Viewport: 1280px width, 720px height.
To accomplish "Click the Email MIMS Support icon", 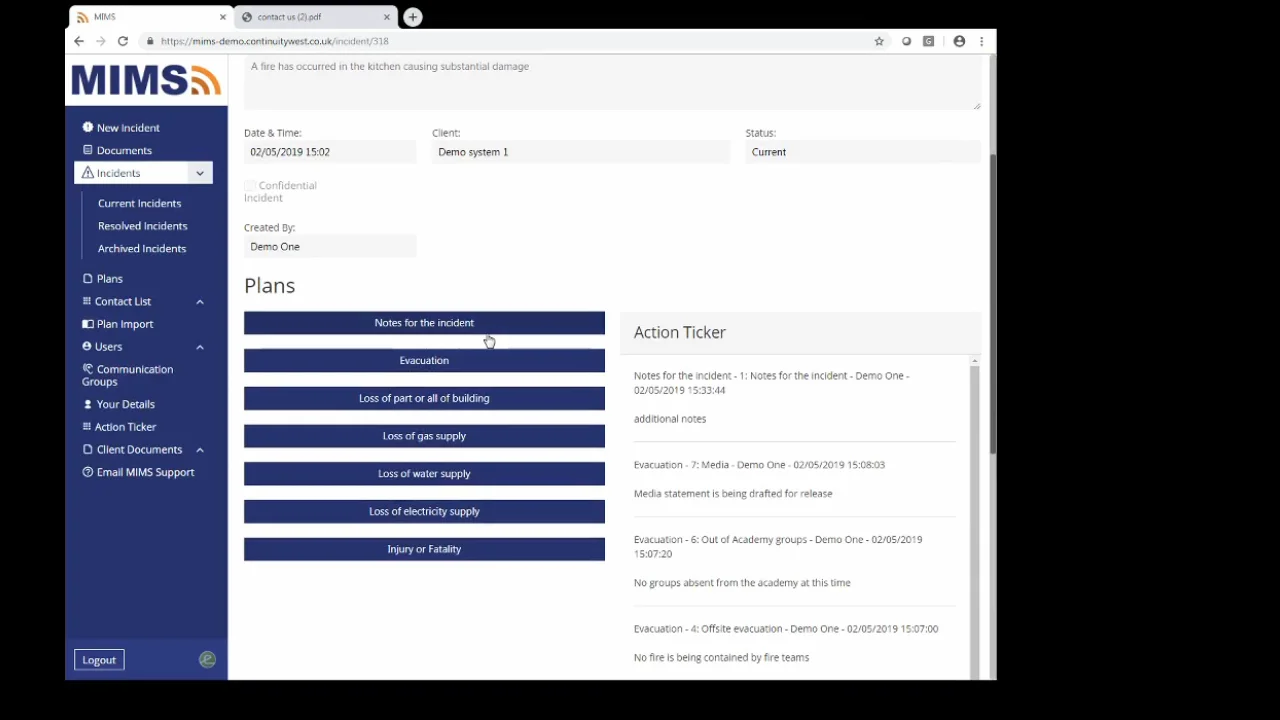I will (x=87, y=472).
